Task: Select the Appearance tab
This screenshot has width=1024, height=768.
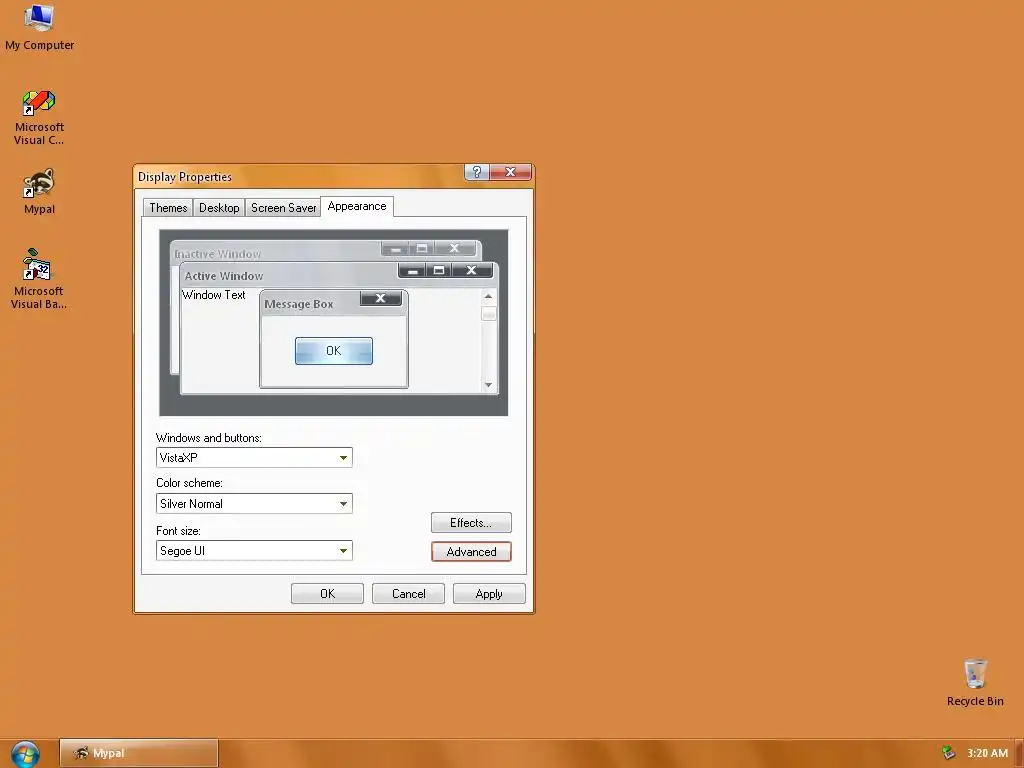Action: point(357,206)
